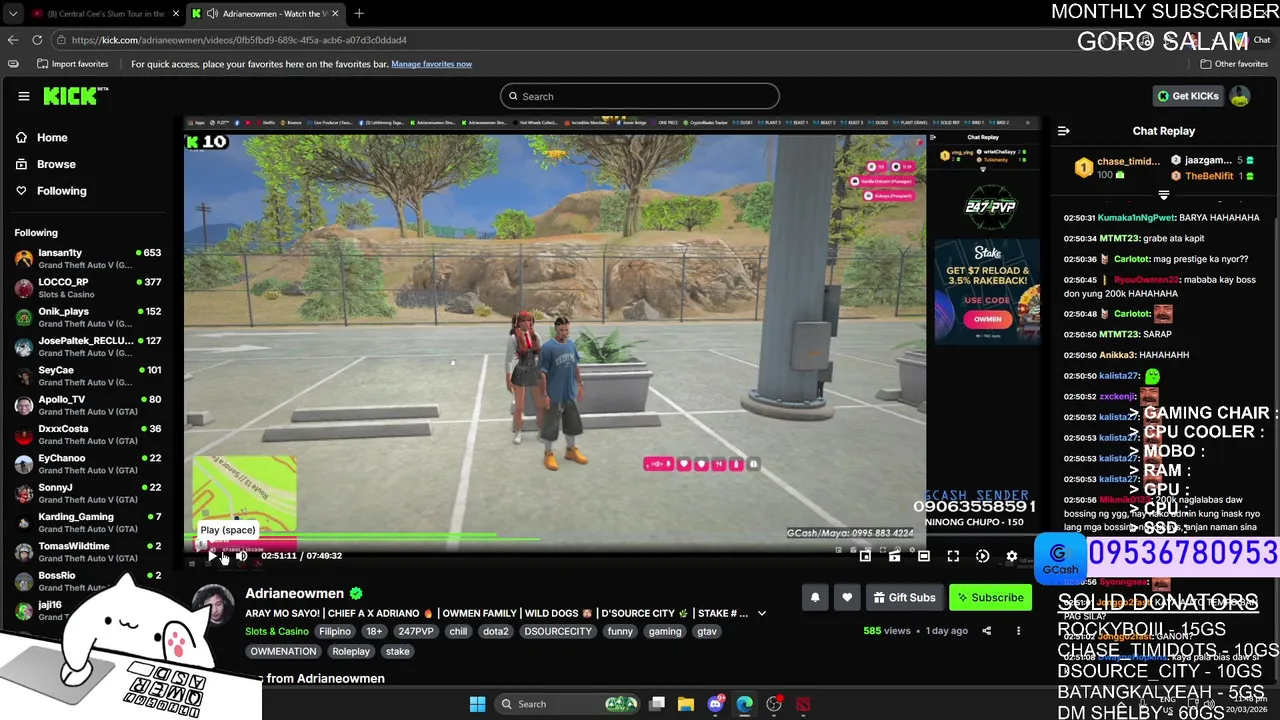
Task: Share the video with share icon
Action: coord(986,631)
